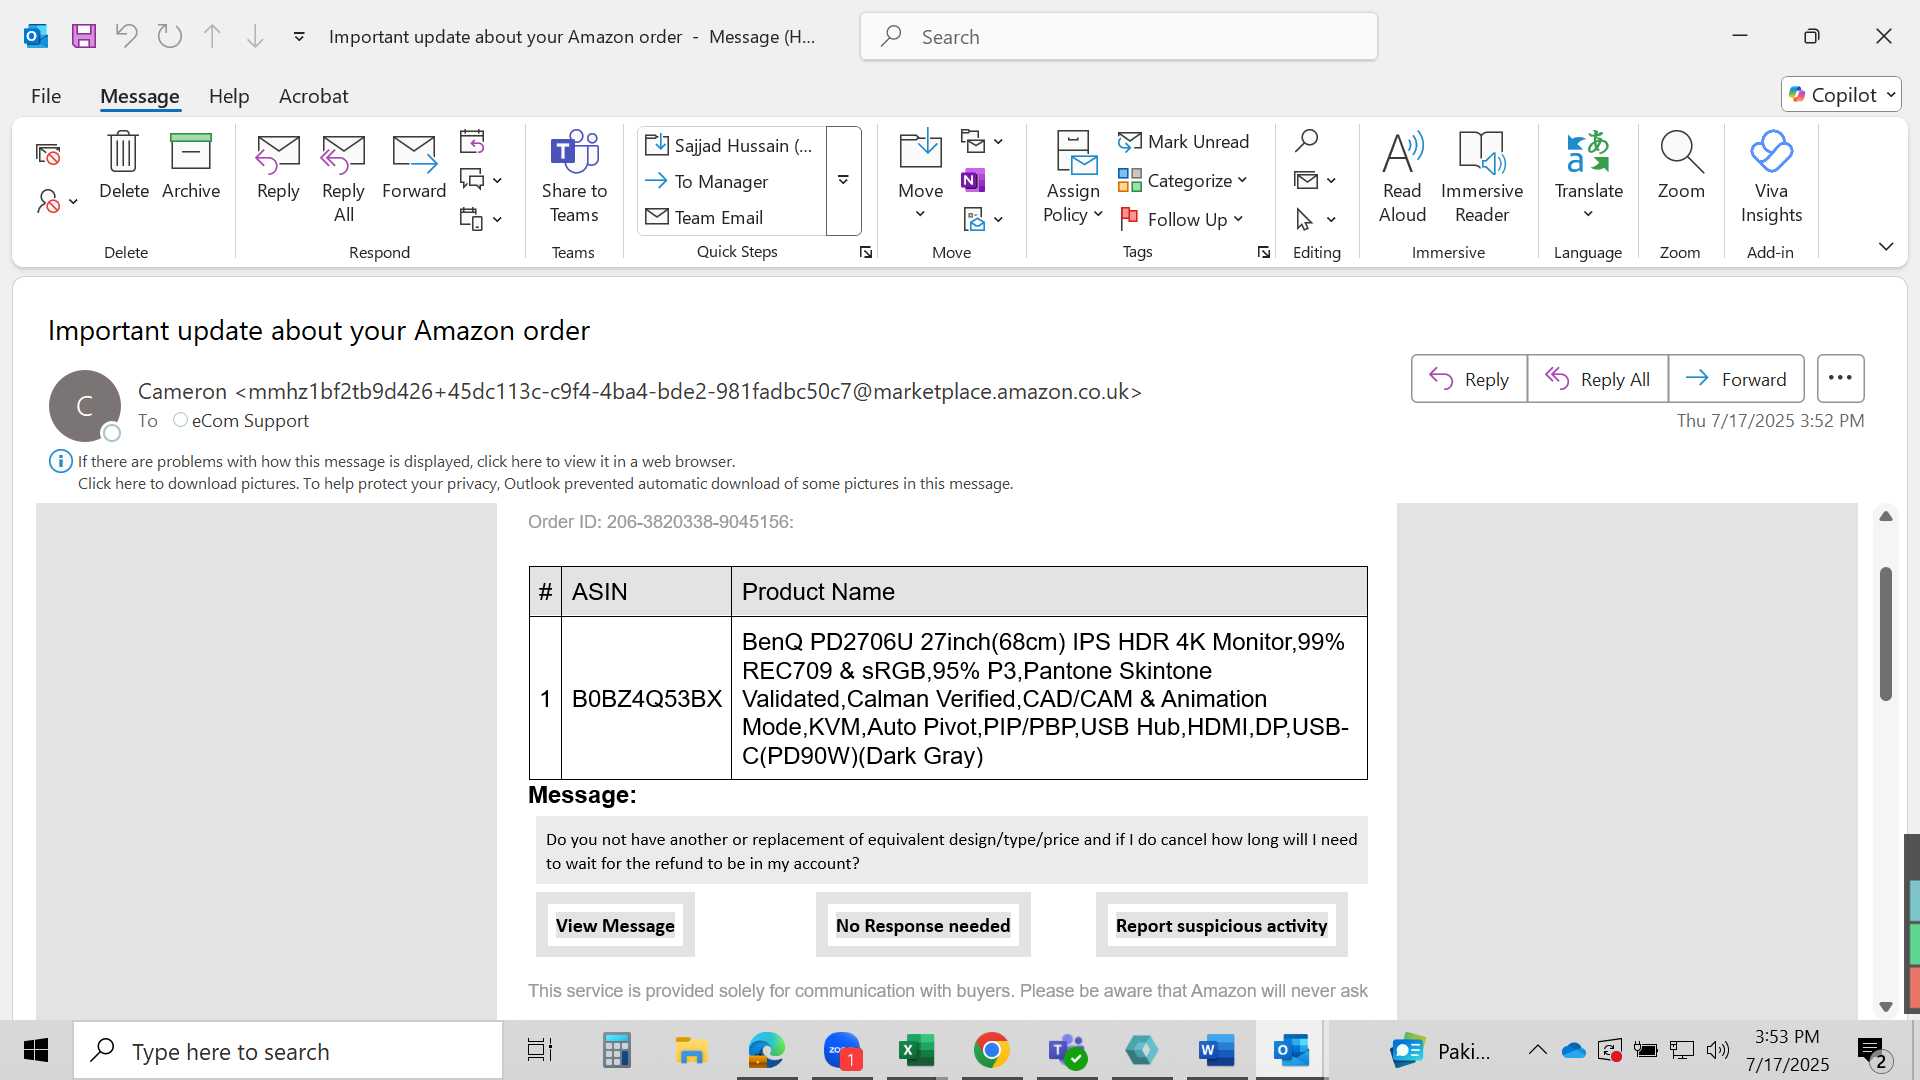
Task: Run To Manager quick step
Action: point(732,181)
